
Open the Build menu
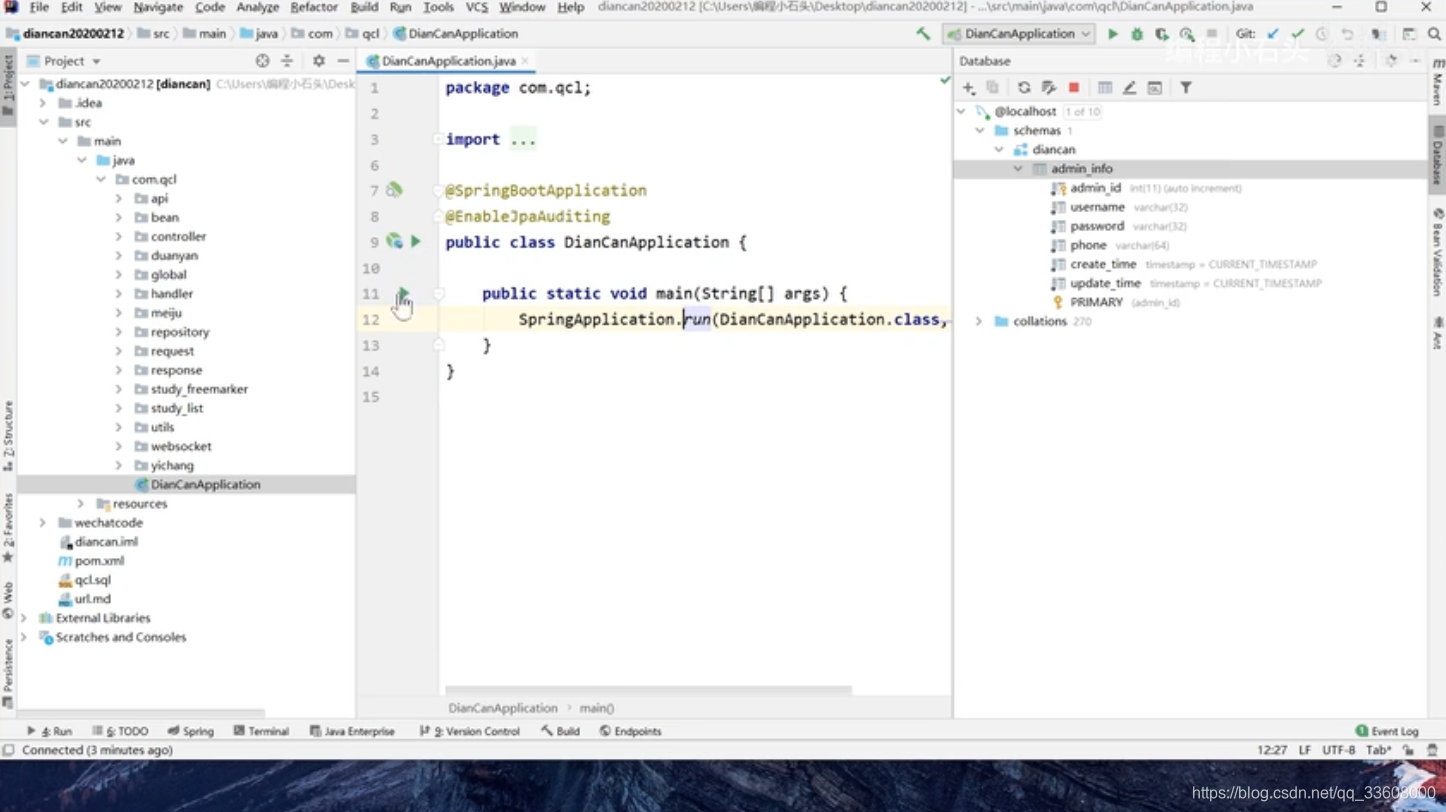point(364,7)
